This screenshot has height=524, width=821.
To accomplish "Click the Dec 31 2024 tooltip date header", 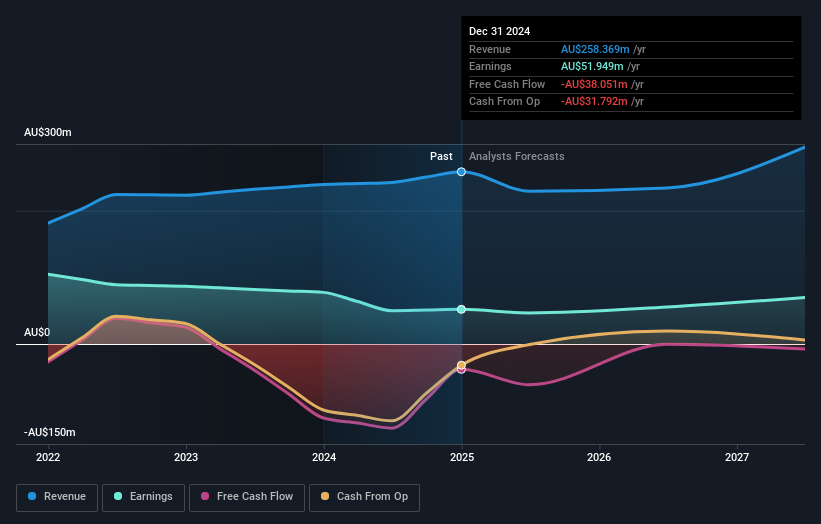I will (x=497, y=31).
